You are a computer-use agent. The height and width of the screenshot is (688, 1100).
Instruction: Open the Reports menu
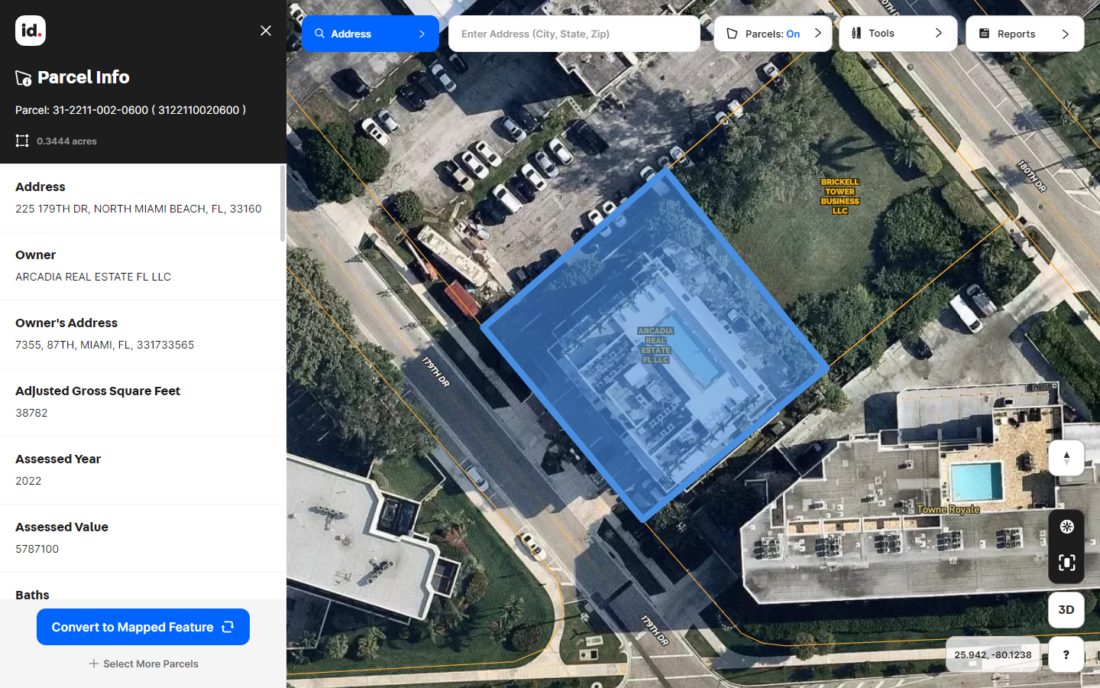point(1019,33)
